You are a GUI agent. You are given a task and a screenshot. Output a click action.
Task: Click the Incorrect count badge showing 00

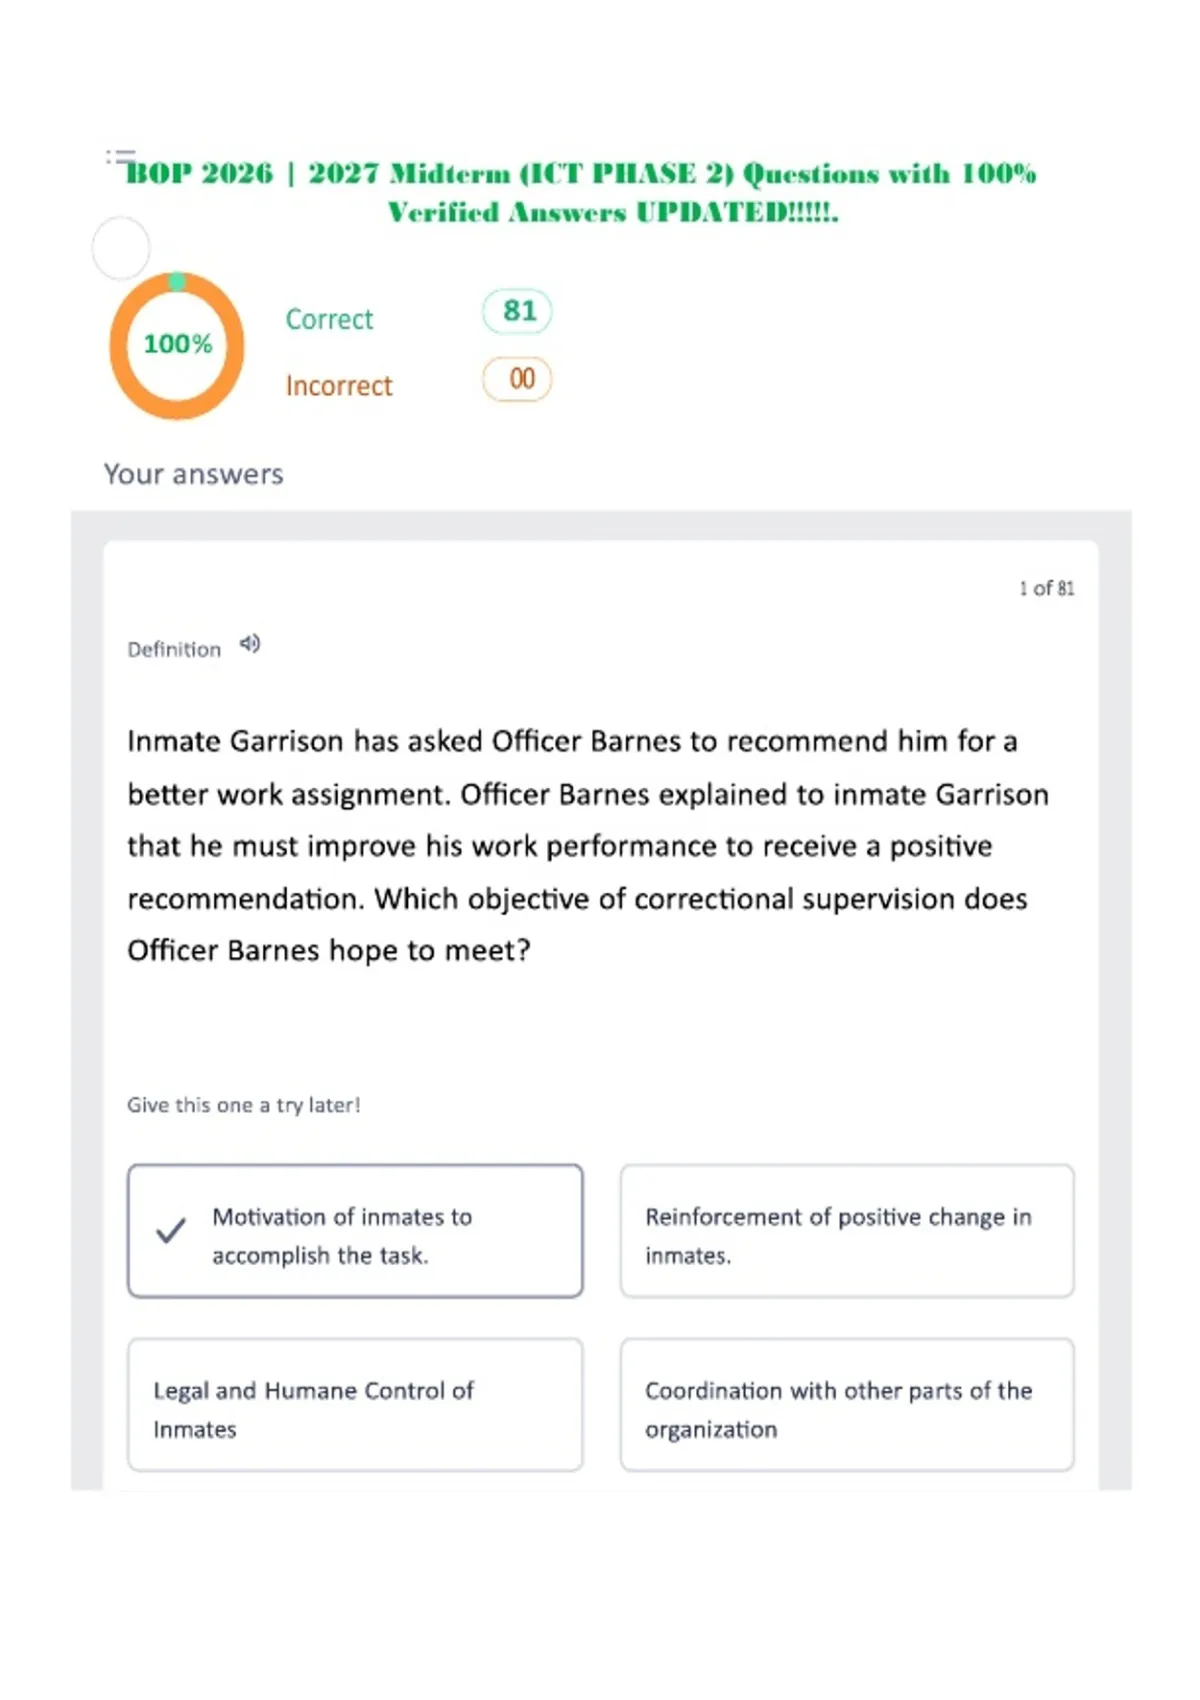click(517, 379)
